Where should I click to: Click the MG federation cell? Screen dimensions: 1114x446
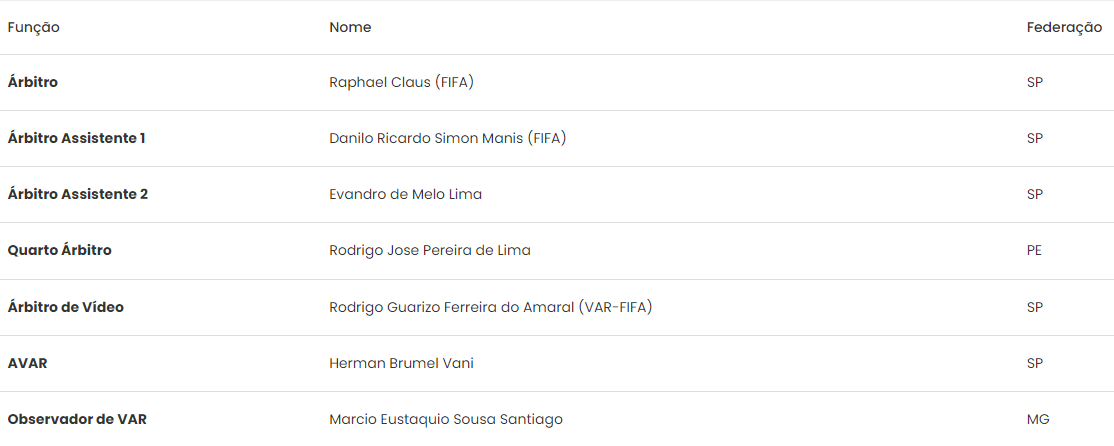coord(1038,419)
